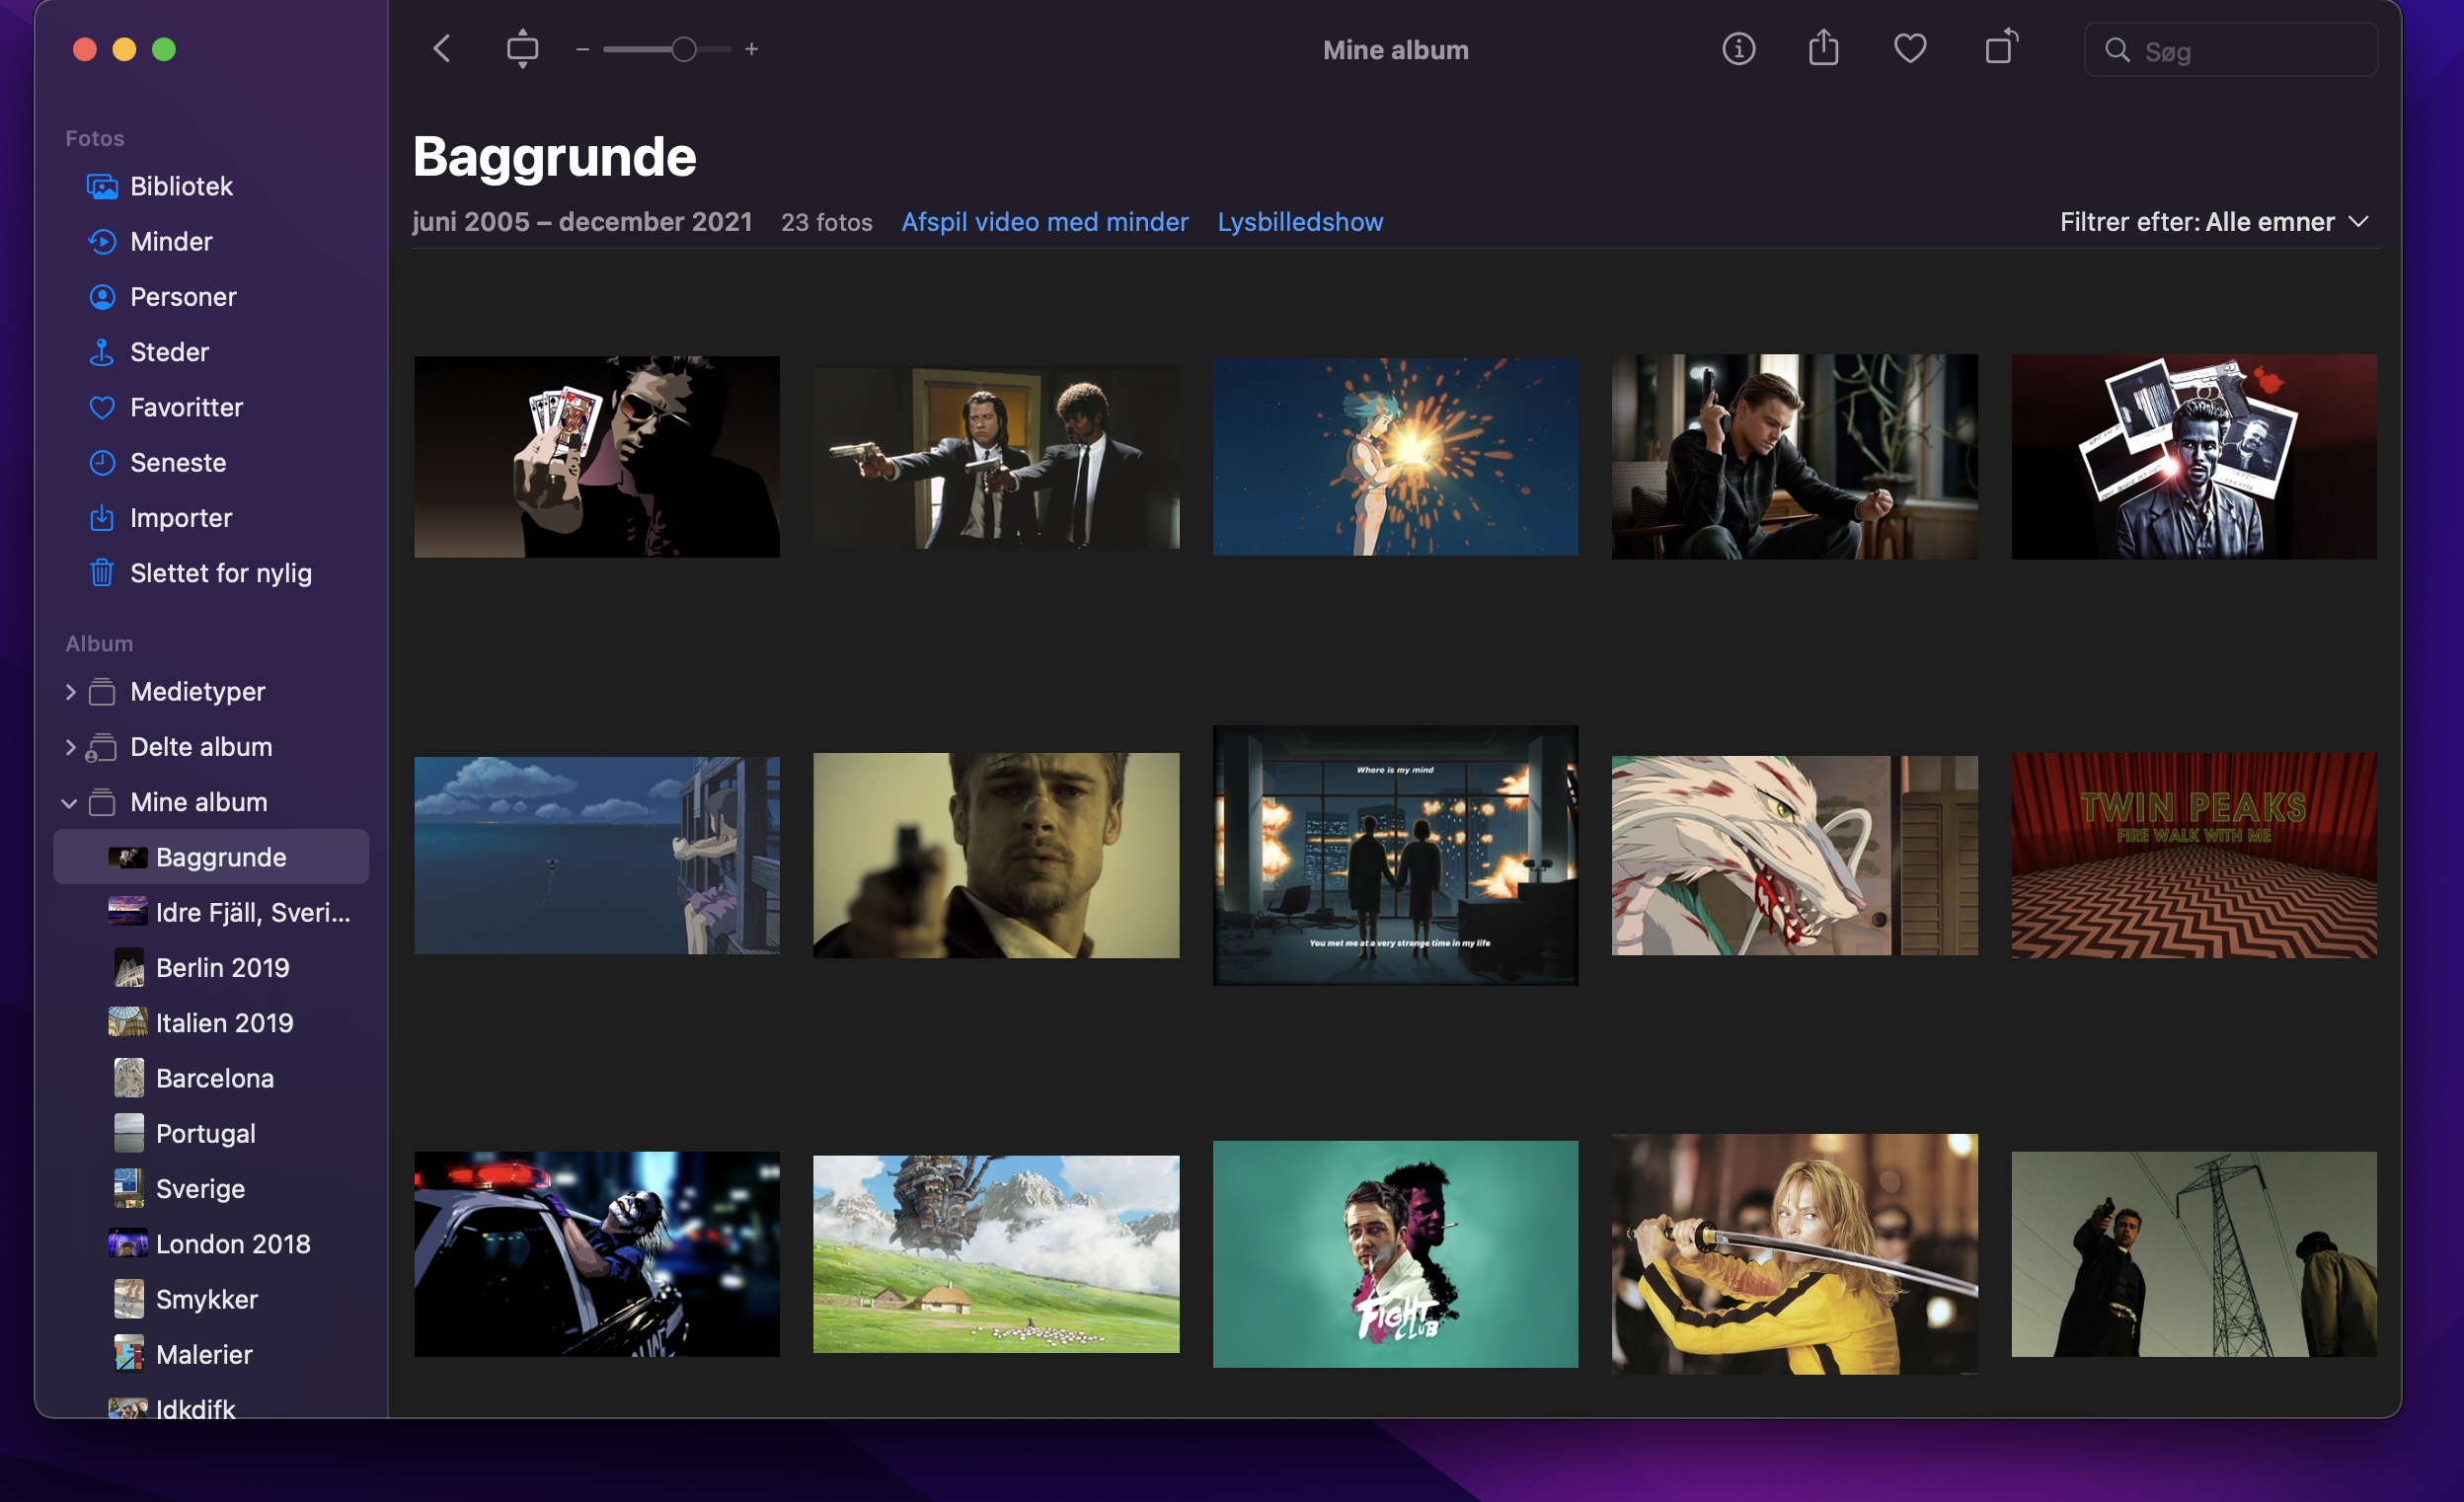The image size is (2464, 1502).
Task: Open Favoritter in the sidebar
Action: (x=186, y=407)
